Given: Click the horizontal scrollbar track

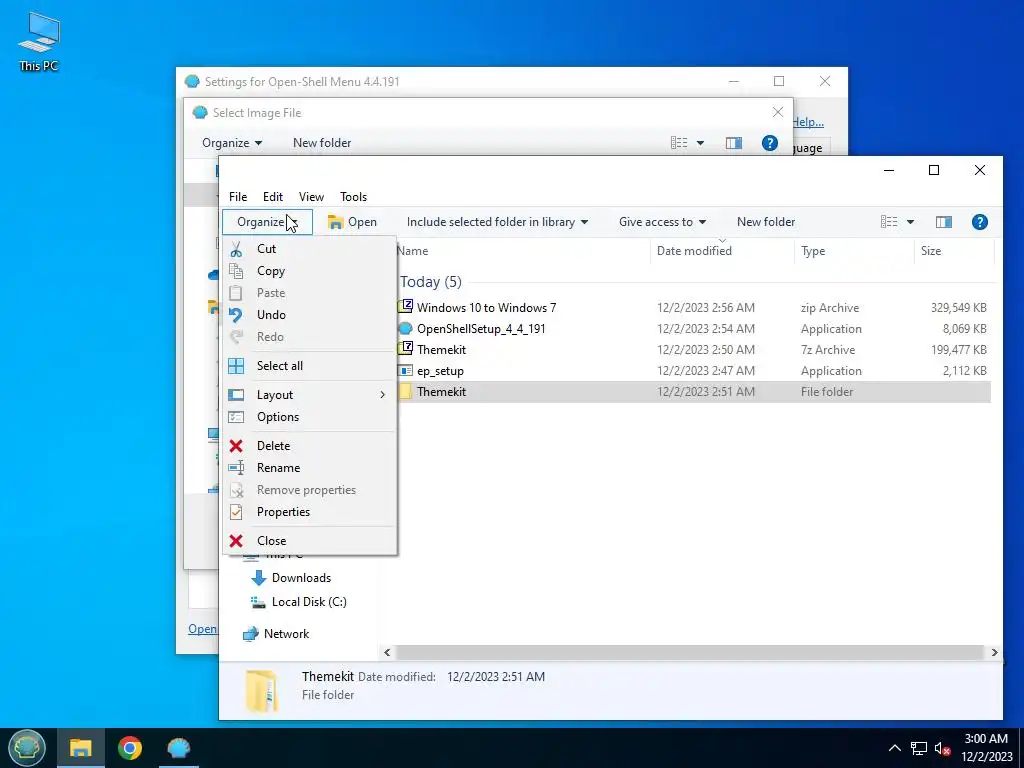Looking at the screenshot, I should pyautogui.click(x=690, y=652).
